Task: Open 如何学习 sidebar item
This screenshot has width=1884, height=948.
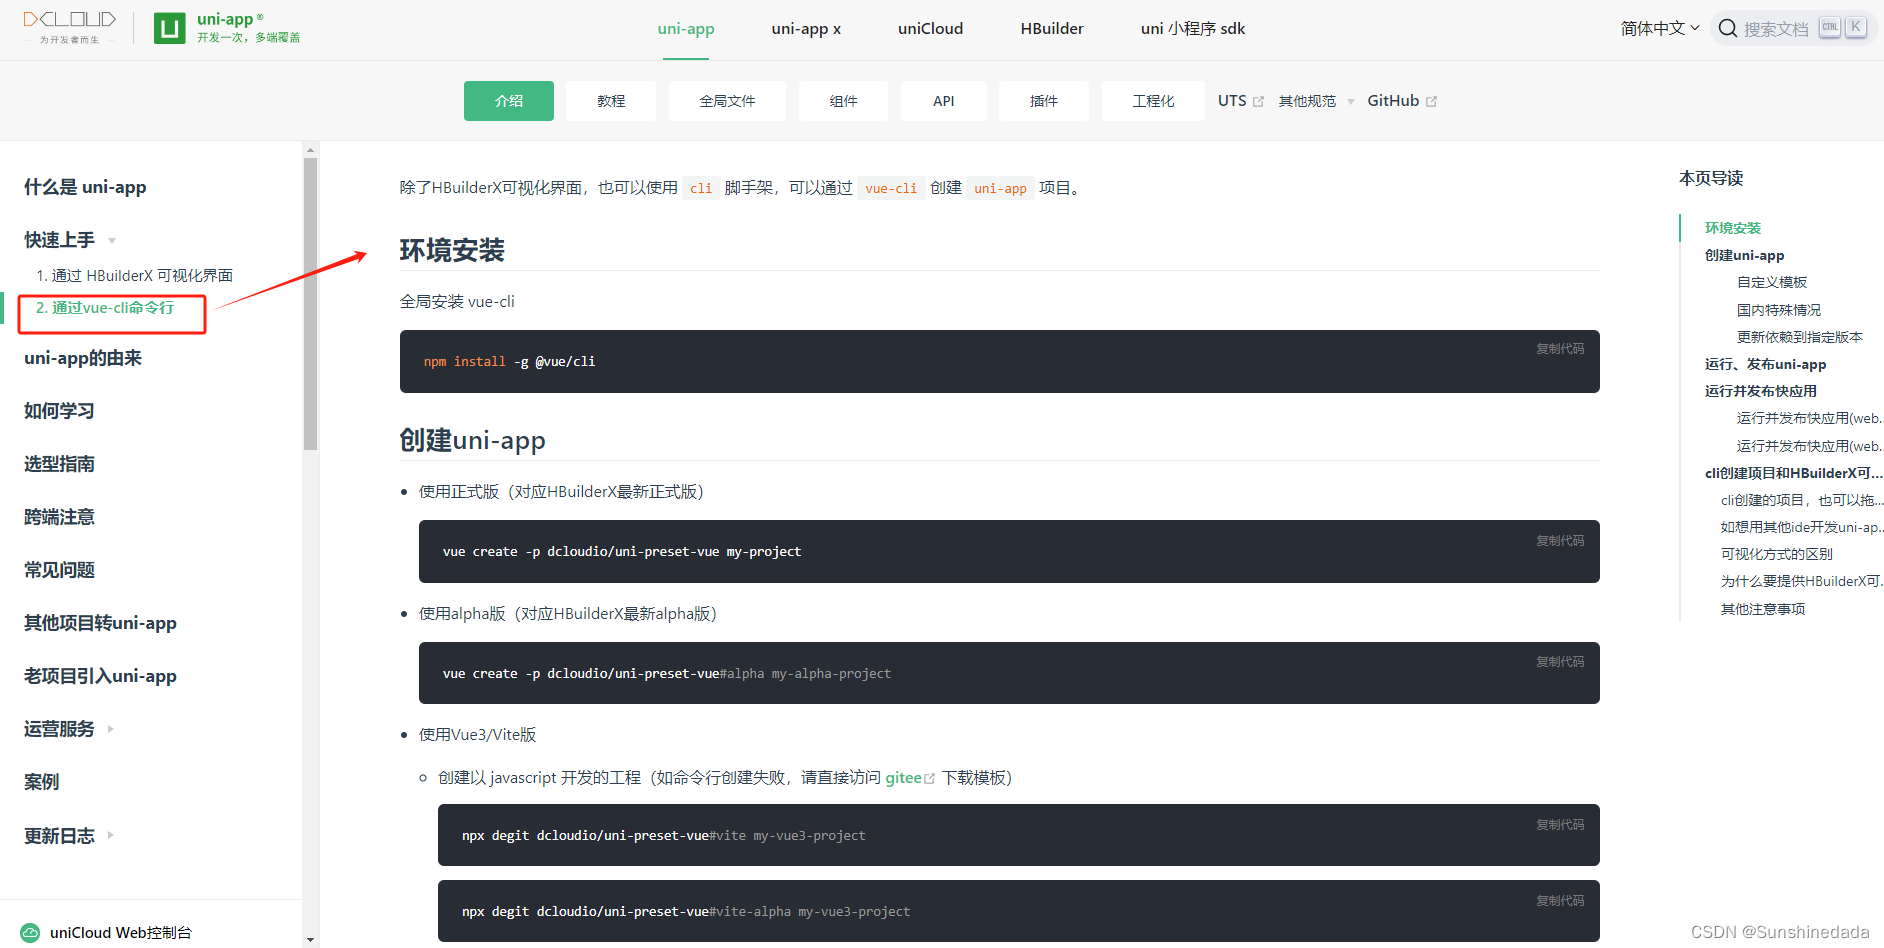Action: click(x=59, y=411)
